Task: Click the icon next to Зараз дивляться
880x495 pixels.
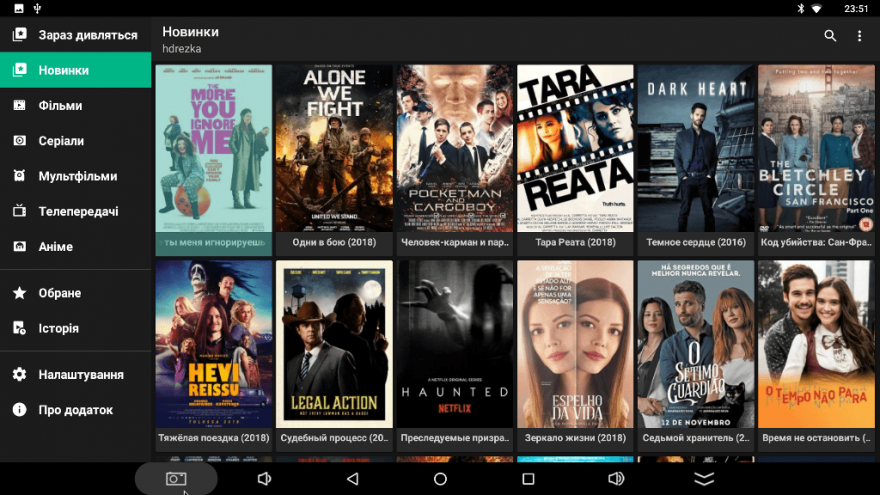Action: [20, 34]
